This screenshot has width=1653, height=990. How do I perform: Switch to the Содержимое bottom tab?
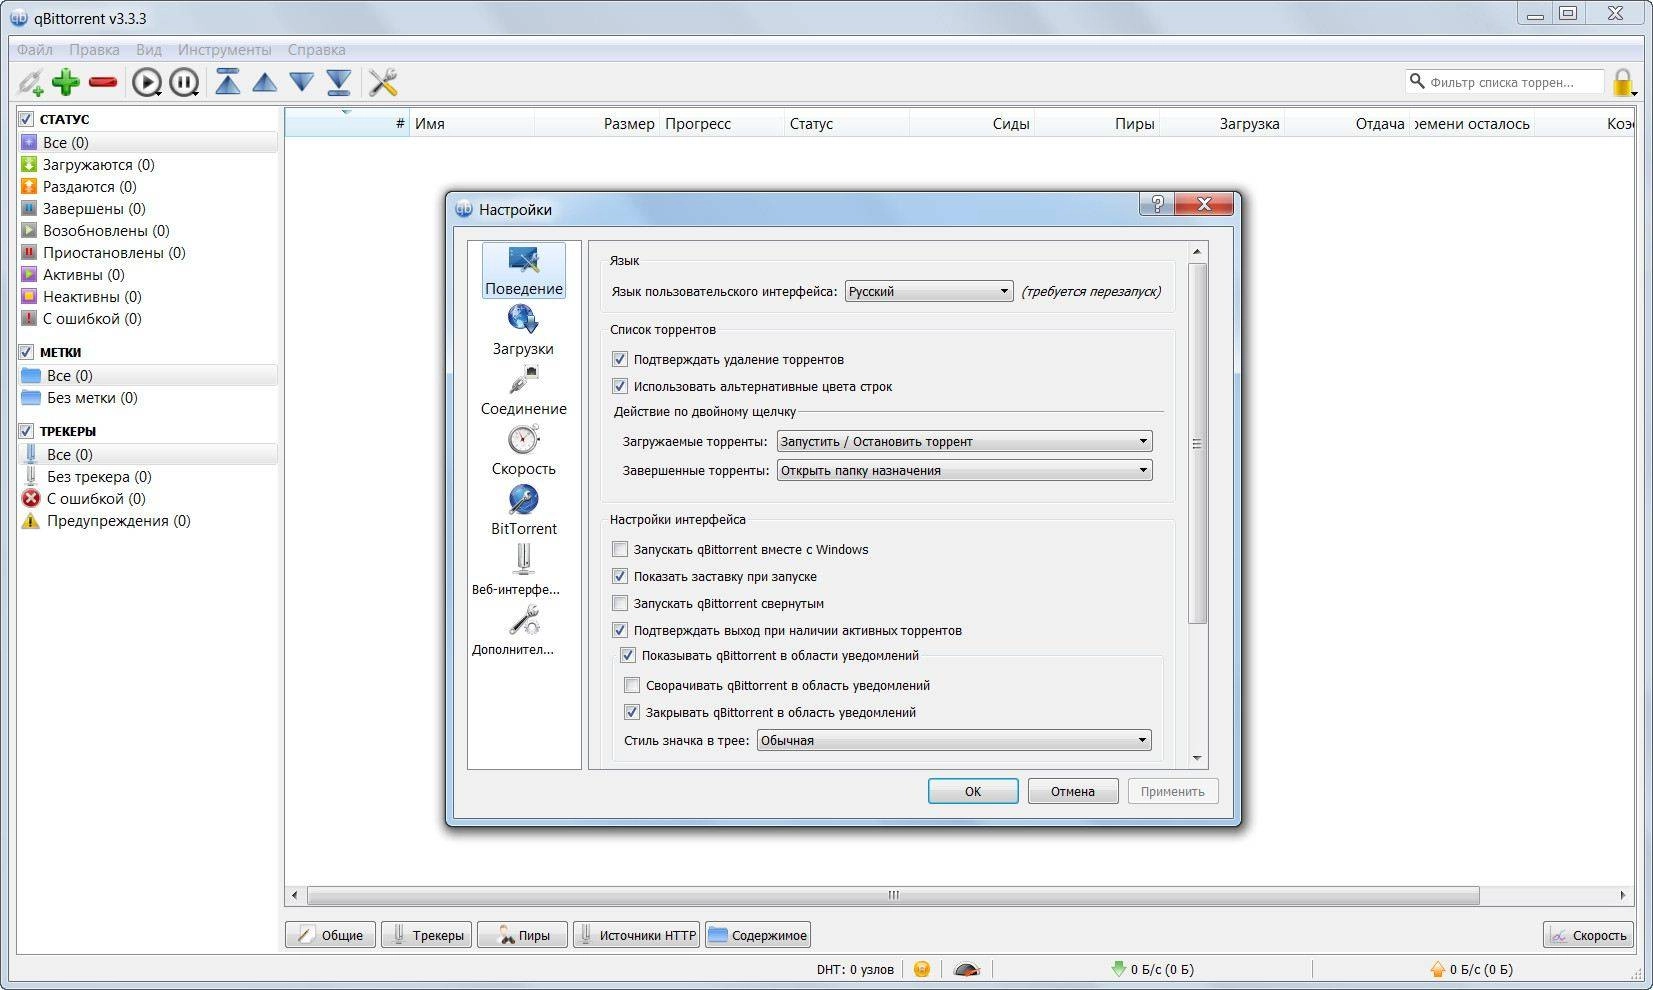[x=758, y=935]
